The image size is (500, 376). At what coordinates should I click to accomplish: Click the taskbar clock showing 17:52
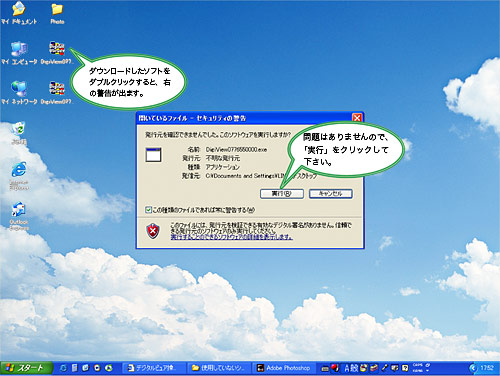coord(487,368)
